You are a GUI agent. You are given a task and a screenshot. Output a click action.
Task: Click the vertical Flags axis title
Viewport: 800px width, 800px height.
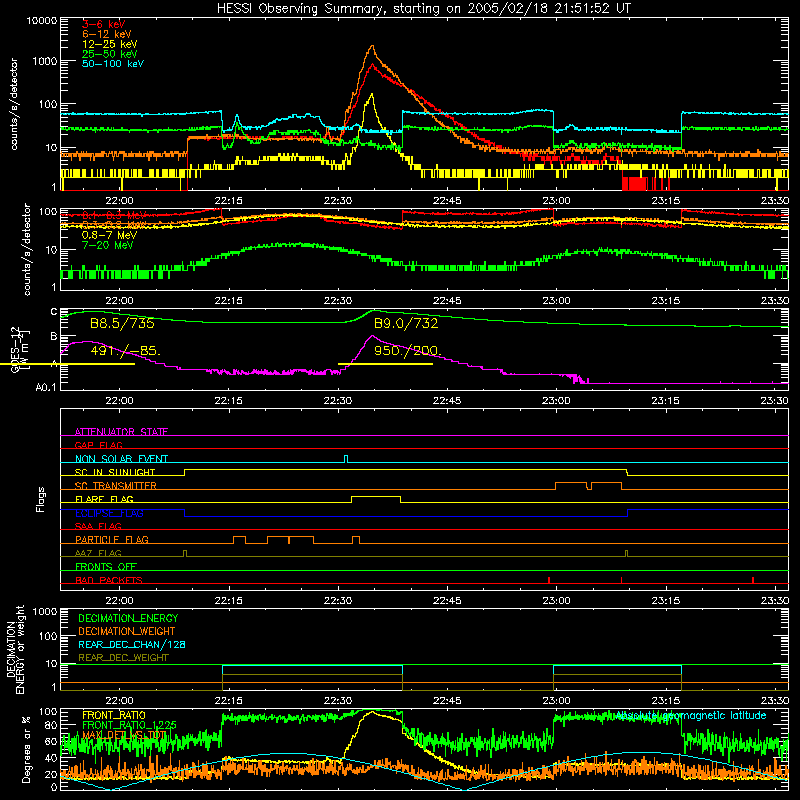40,499
